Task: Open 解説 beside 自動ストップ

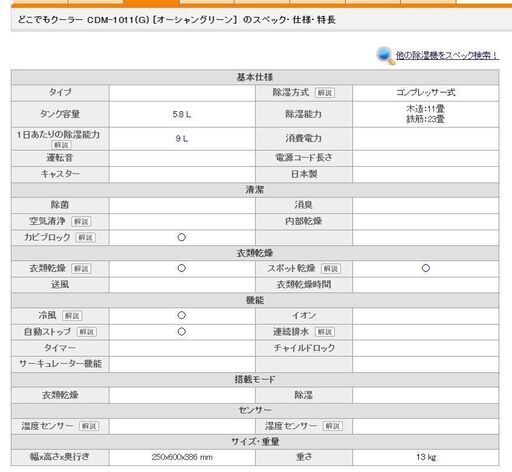Action: (87, 332)
